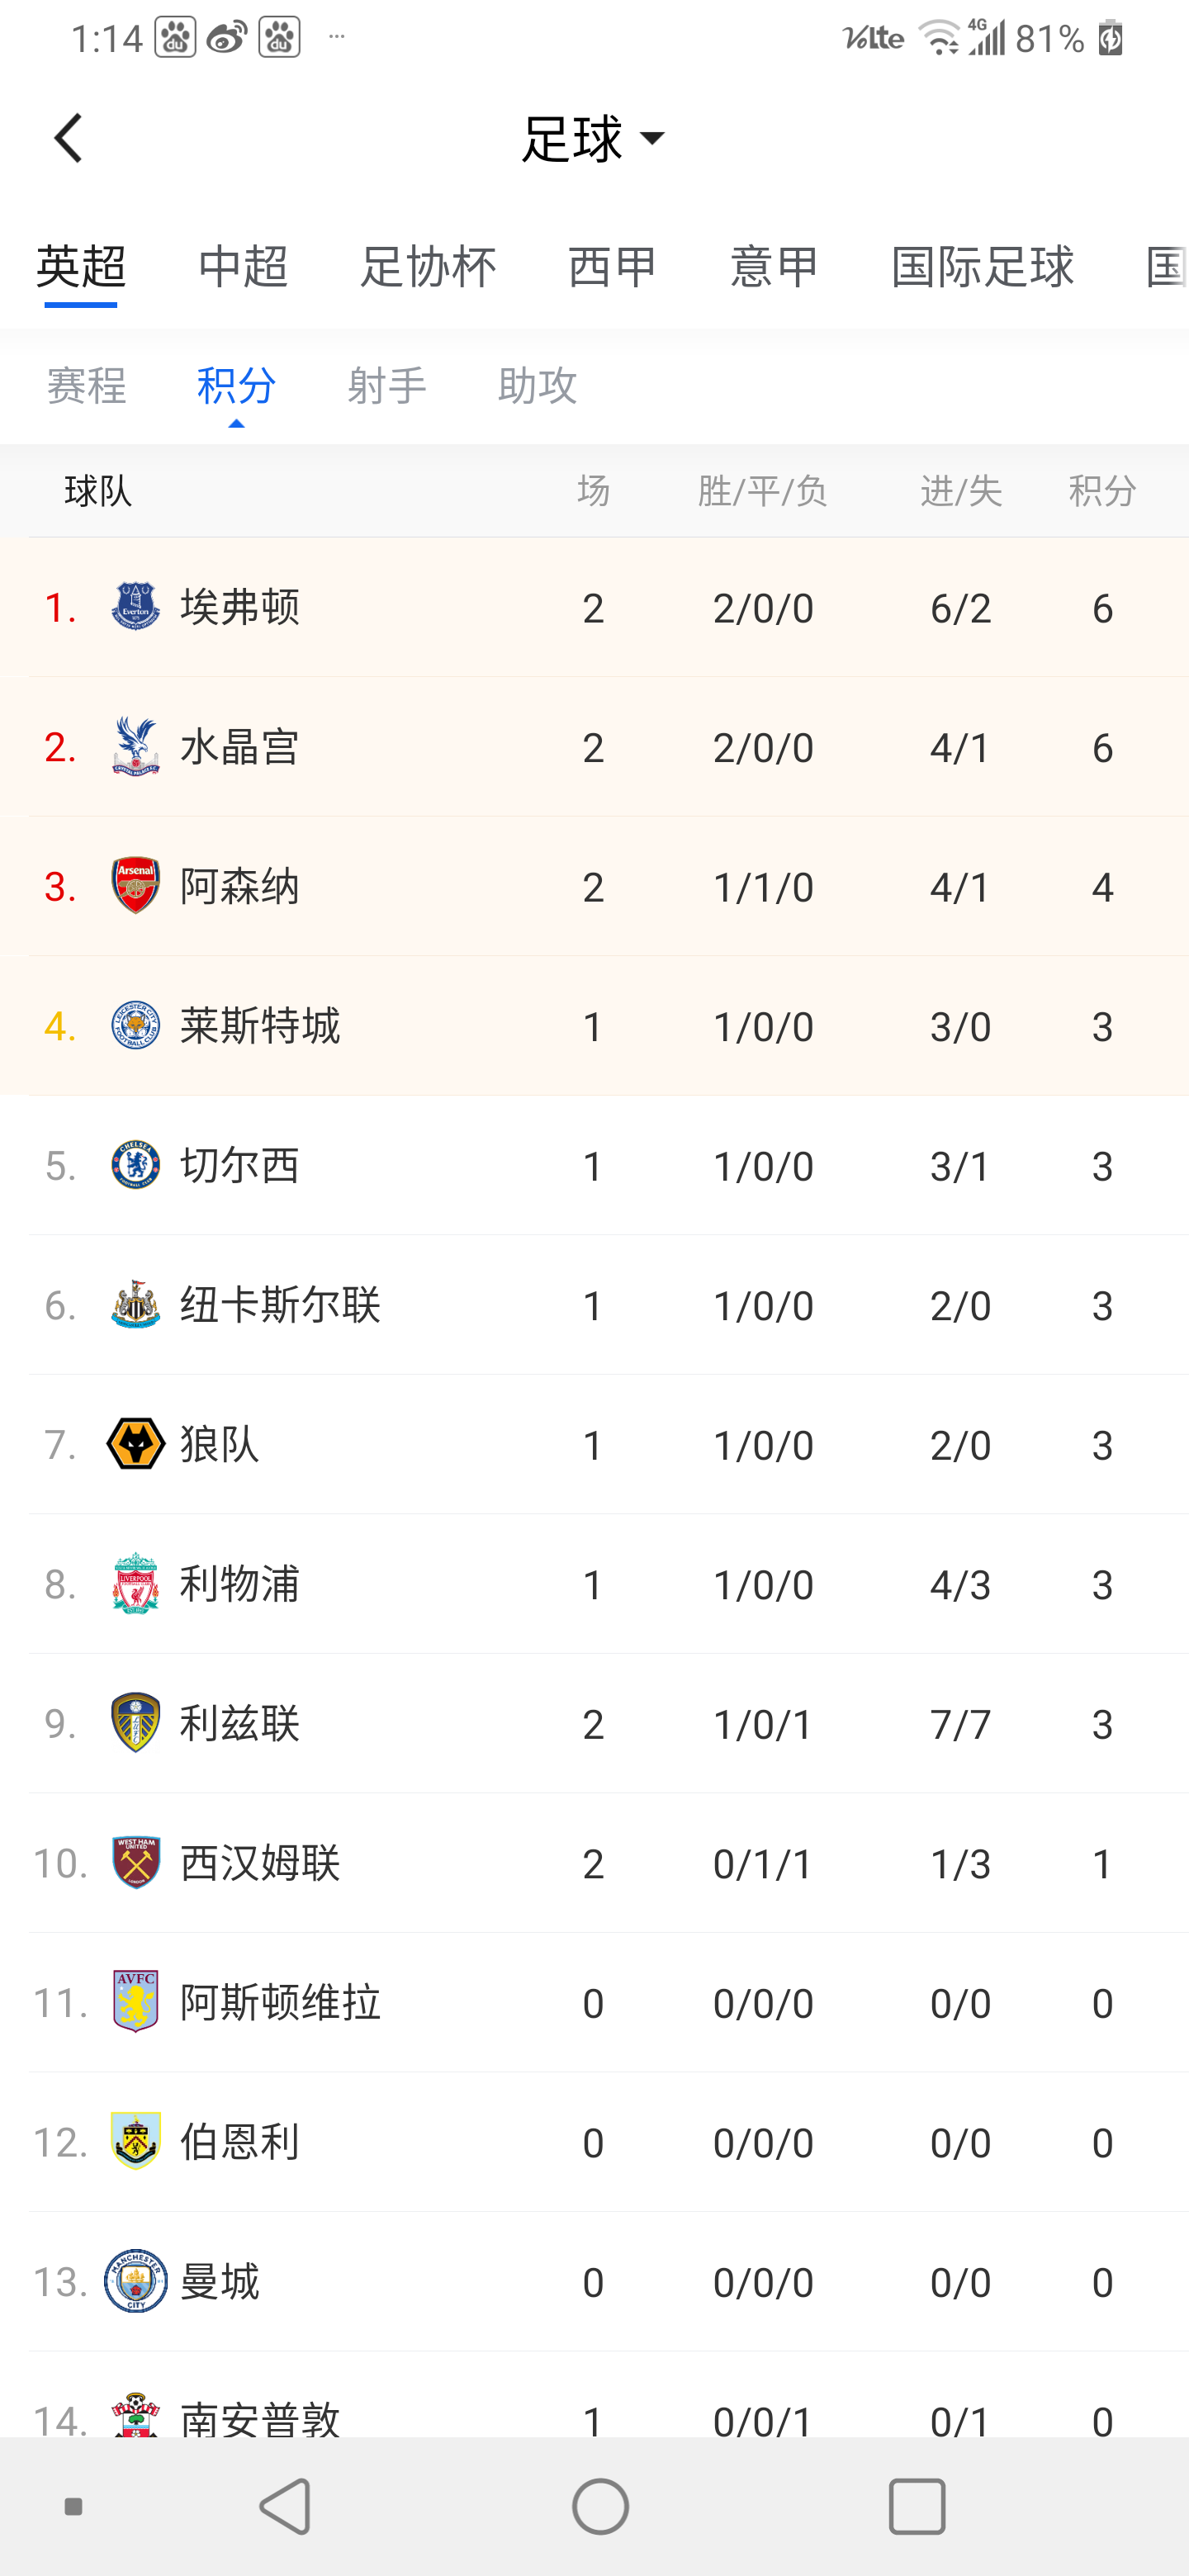1189x2576 pixels.
Task: Tap the Wolves club crest
Action: pyautogui.click(x=135, y=1444)
